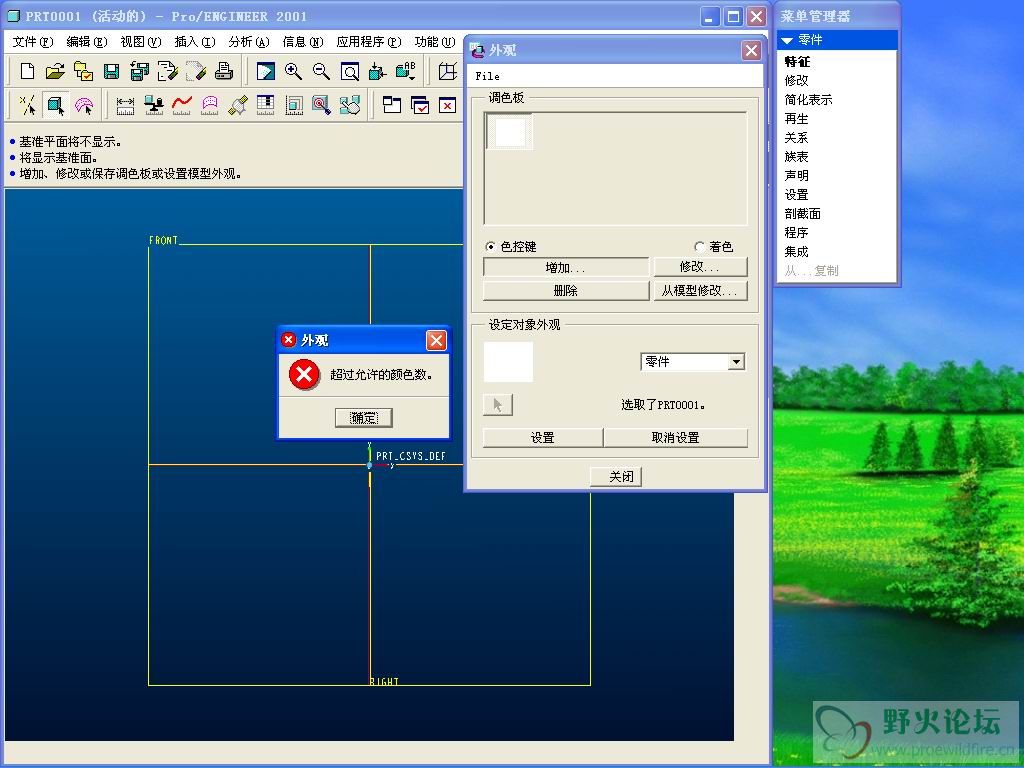This screenshot has width=1024, height=768.
Task: Click the activate window checkmark icon
Action: [420, 104]
